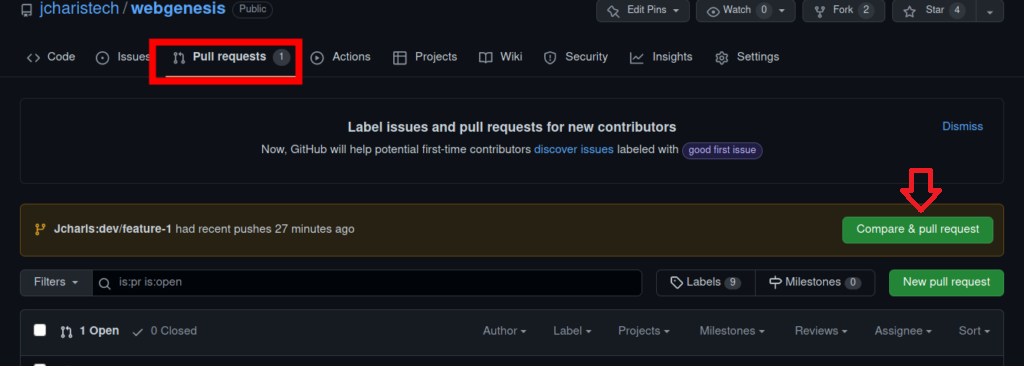Open the Actions tab

pos(340,58)
